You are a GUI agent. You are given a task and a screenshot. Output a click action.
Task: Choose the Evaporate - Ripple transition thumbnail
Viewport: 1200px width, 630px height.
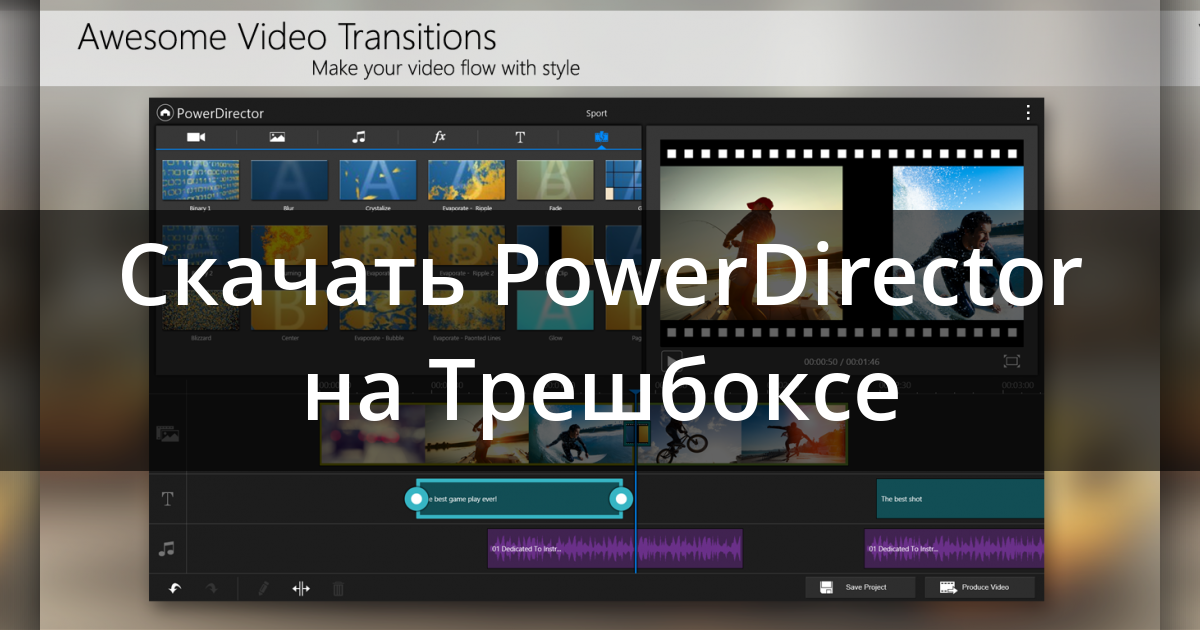(466, 181)
